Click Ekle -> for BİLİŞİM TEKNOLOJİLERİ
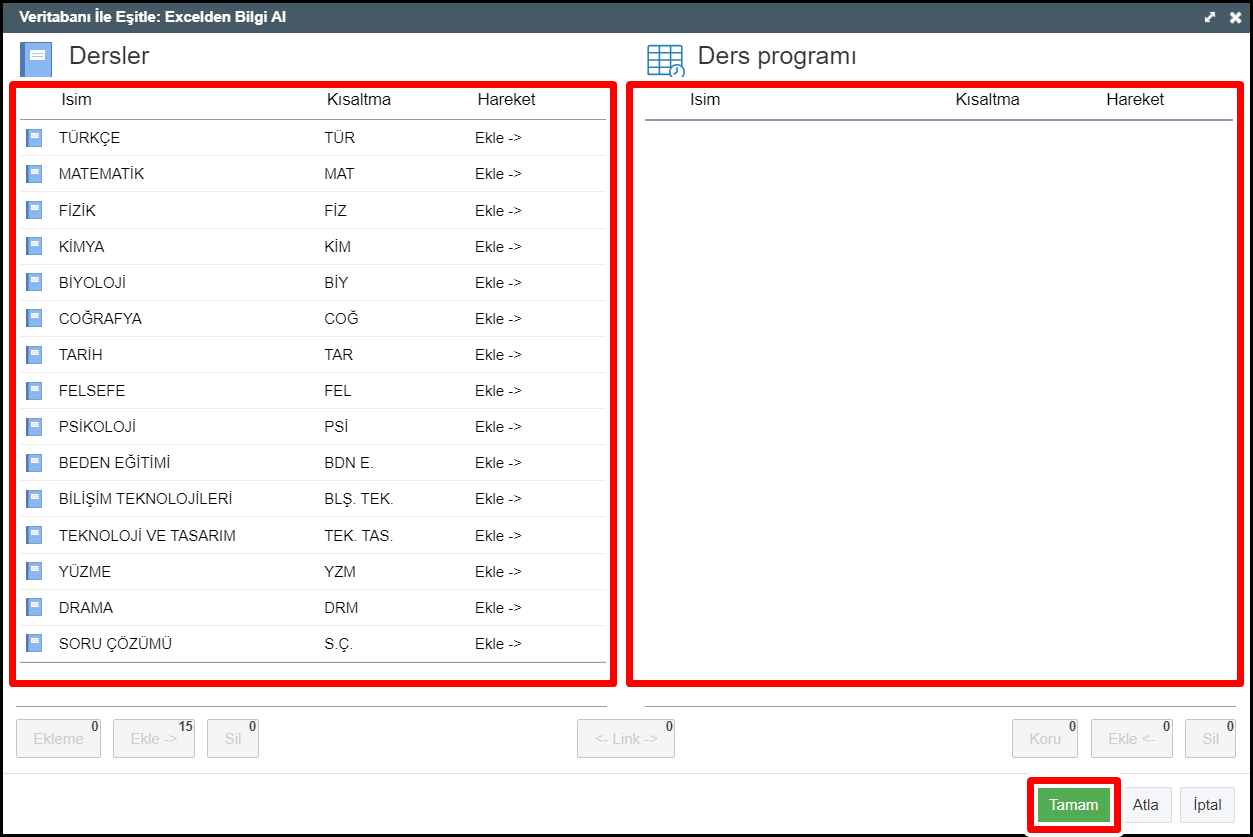 tap(498, 498)
